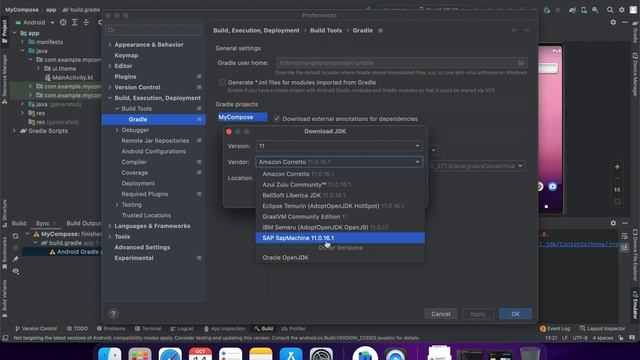Open Keymap settings
Screen dimensions: 640x360
click(x=126, y=55)
